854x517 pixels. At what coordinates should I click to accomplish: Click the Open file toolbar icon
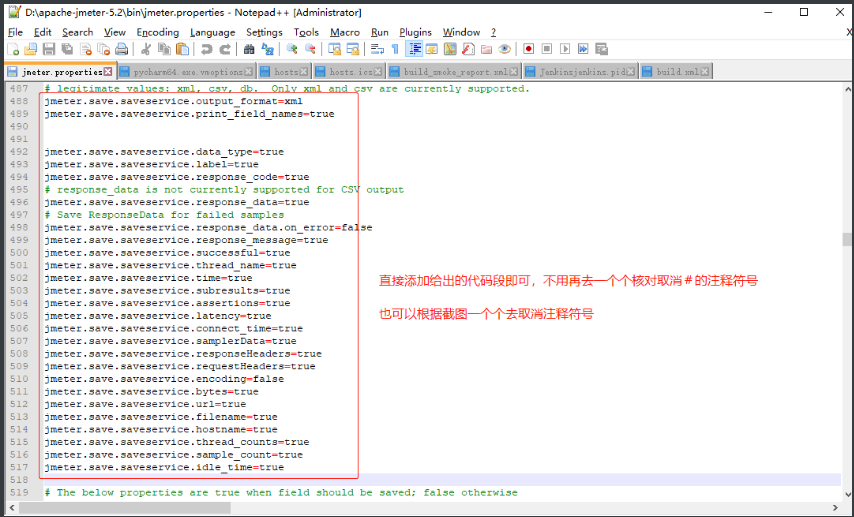[30, 50]
